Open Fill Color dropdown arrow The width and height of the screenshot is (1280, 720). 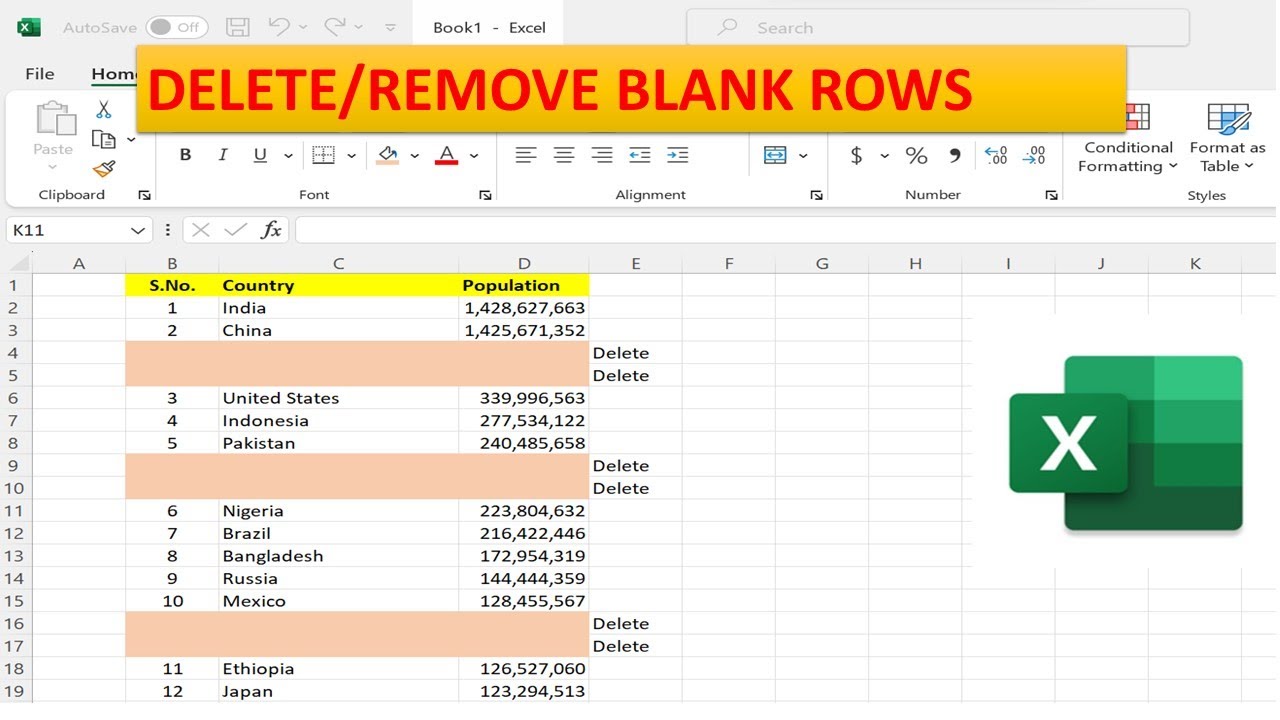[x=414, y=156]
